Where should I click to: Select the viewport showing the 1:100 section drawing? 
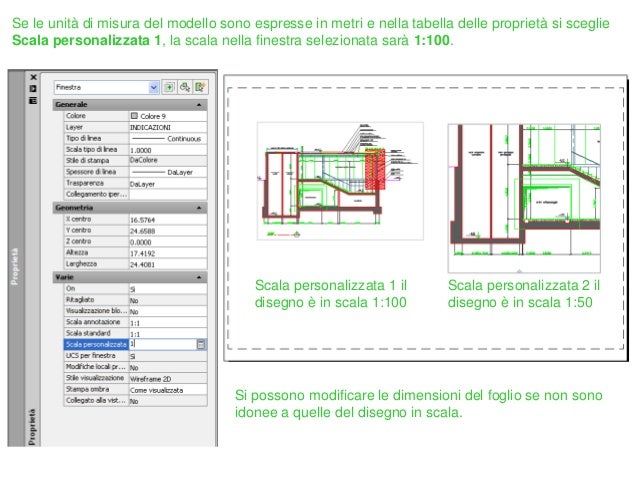[x=340, y=181]
